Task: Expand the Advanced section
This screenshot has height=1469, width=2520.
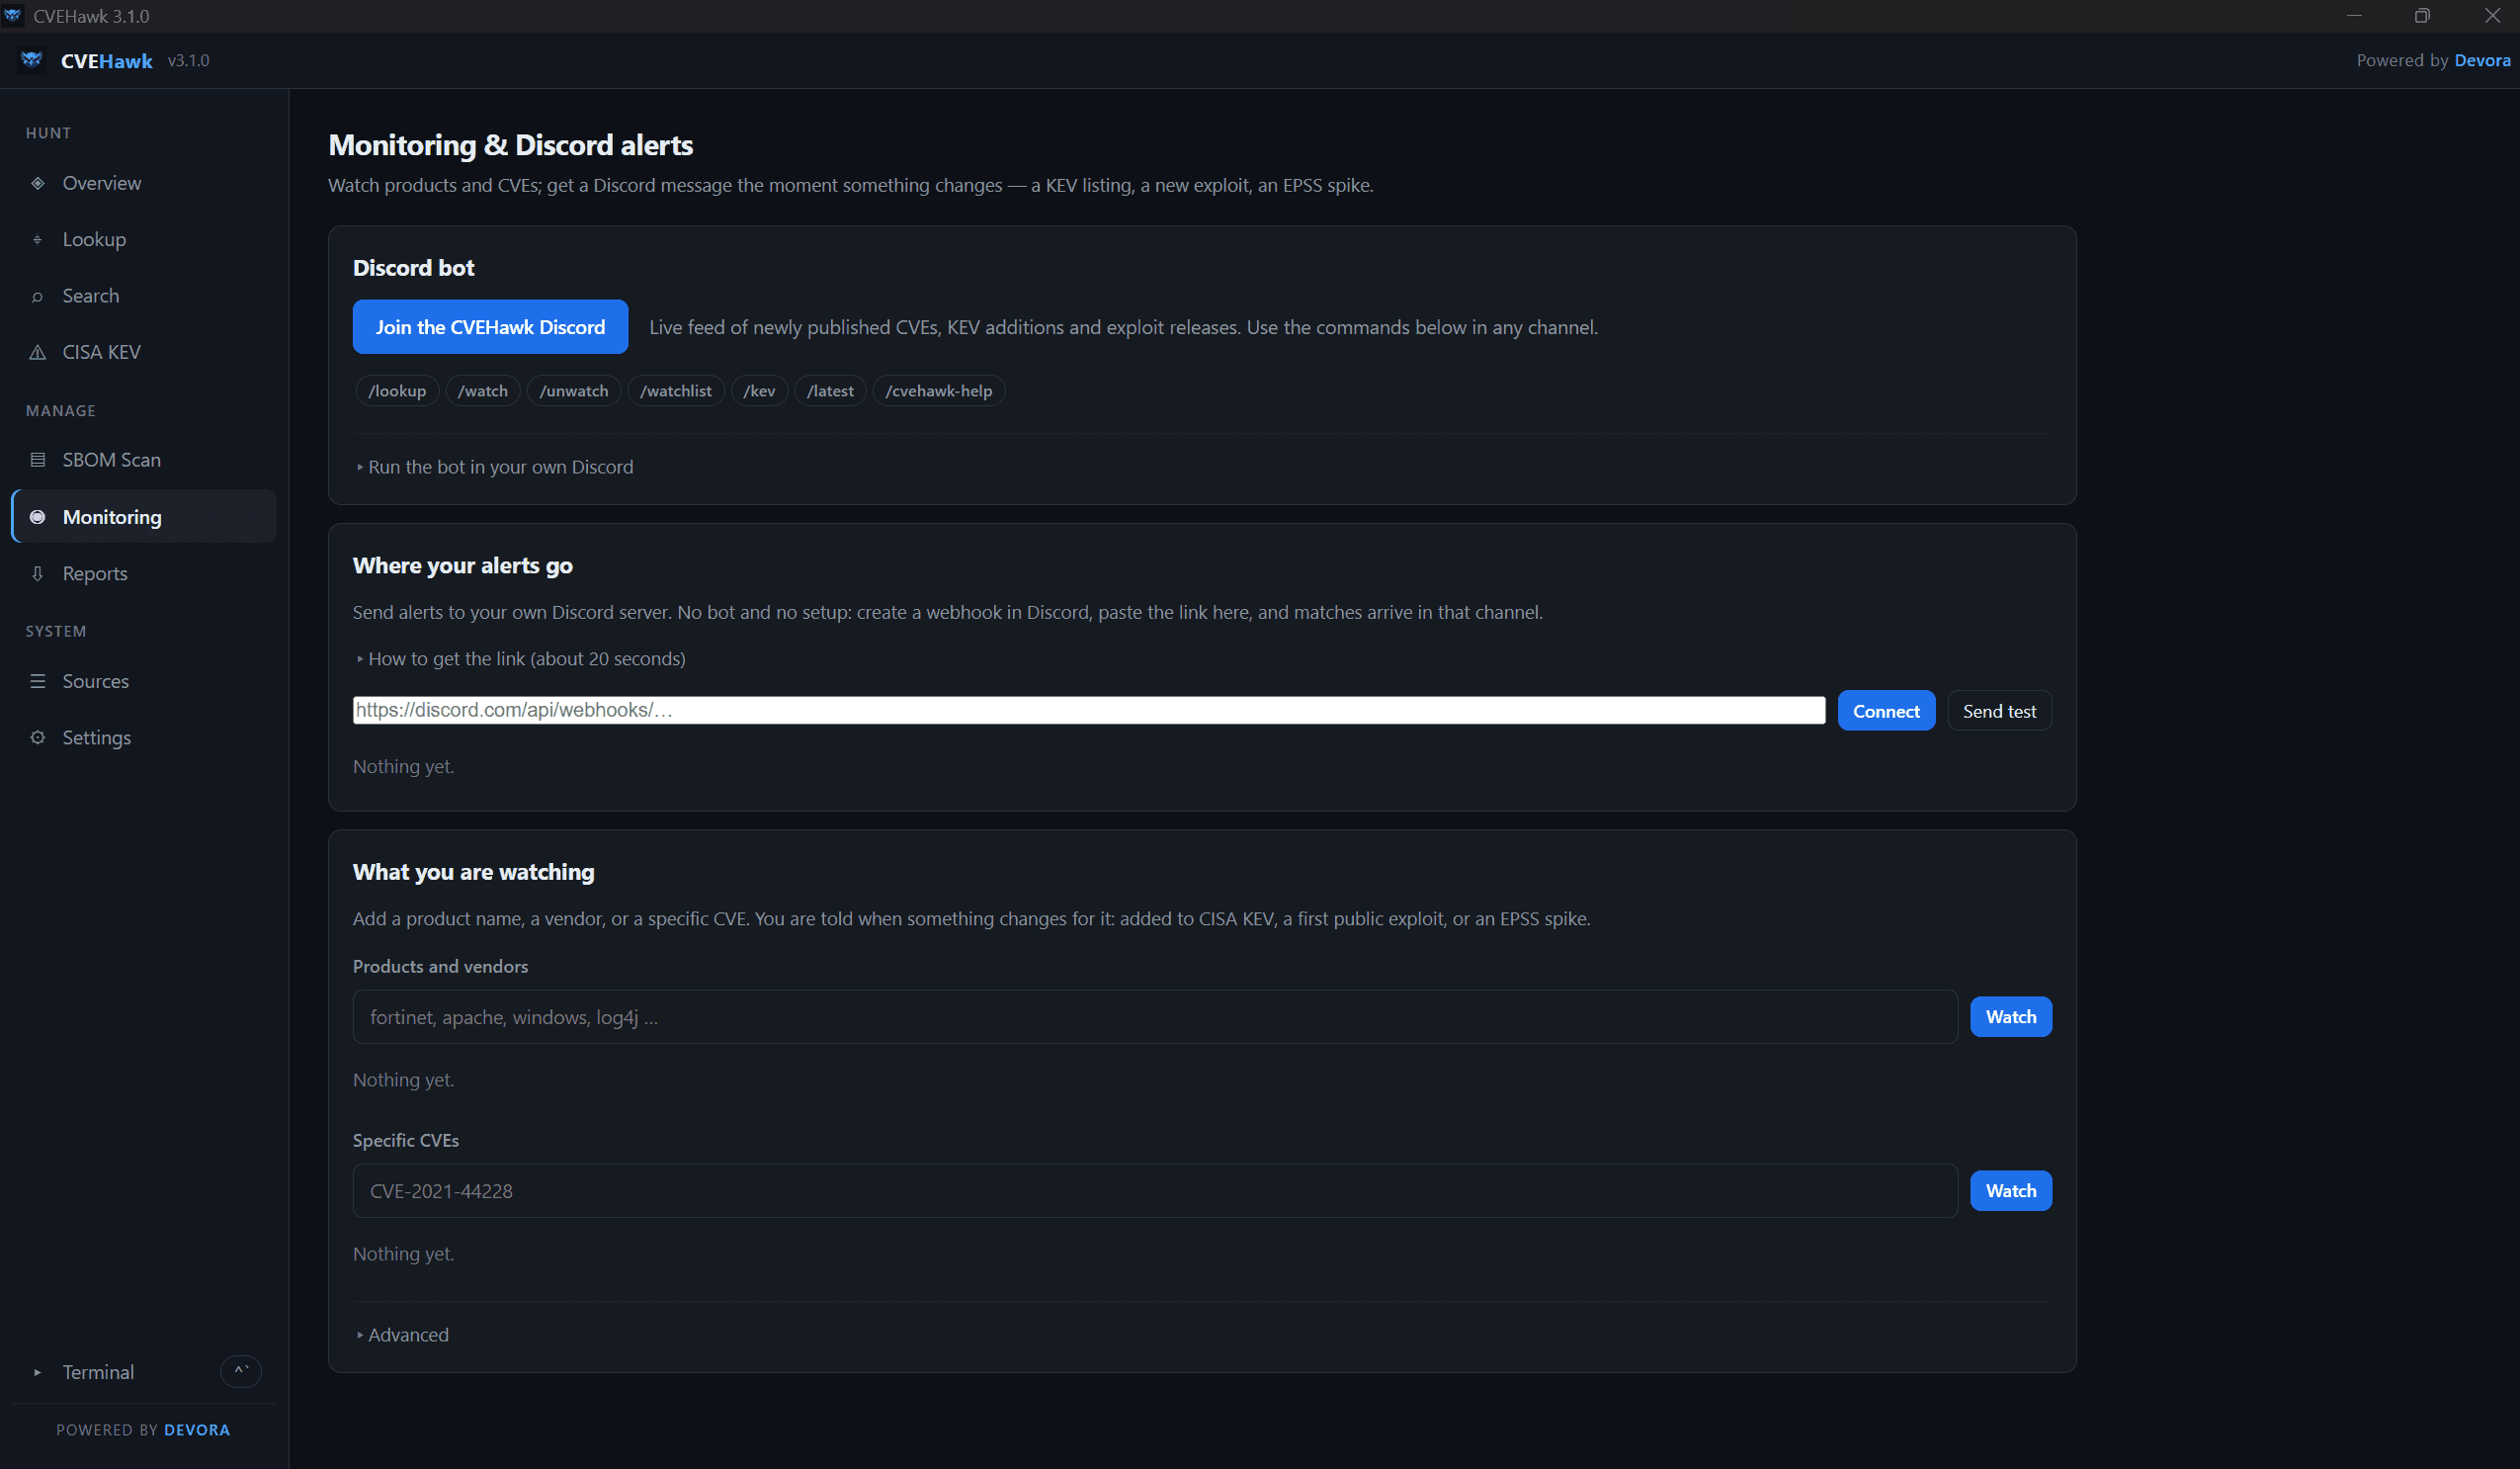Action: tap(403, 1335)
